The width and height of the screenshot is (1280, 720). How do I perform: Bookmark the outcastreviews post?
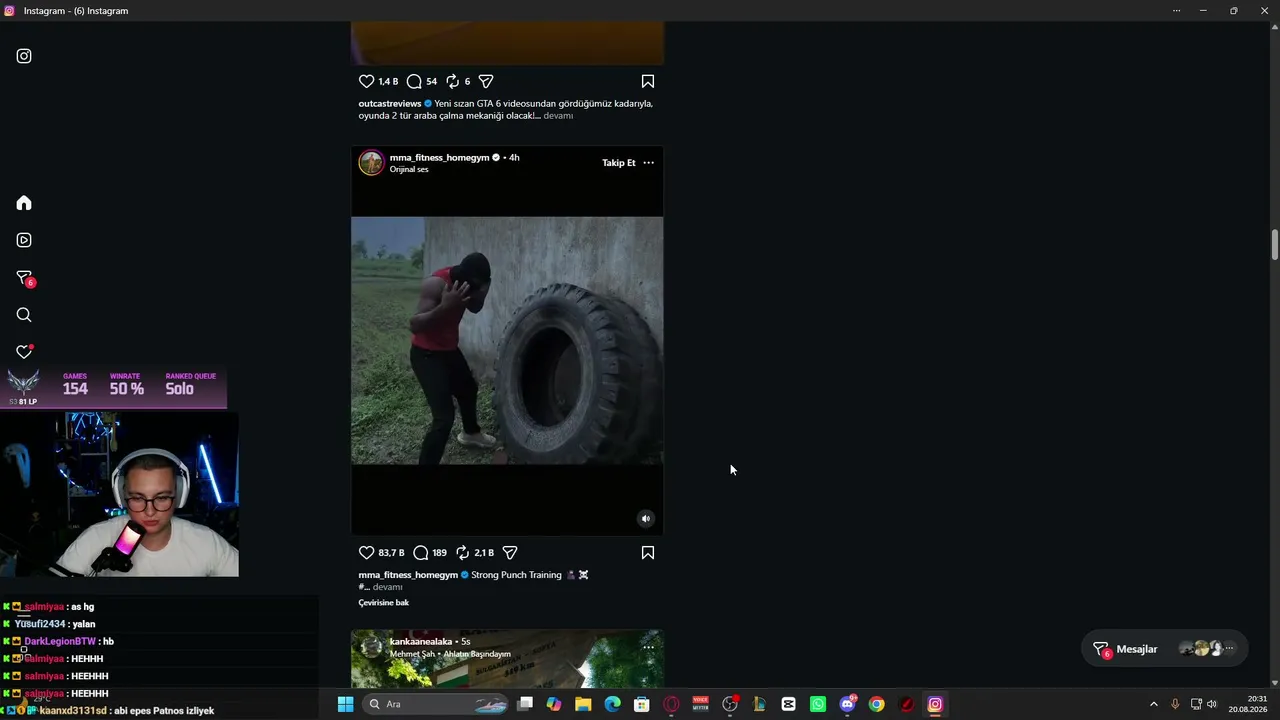[648, 81]
